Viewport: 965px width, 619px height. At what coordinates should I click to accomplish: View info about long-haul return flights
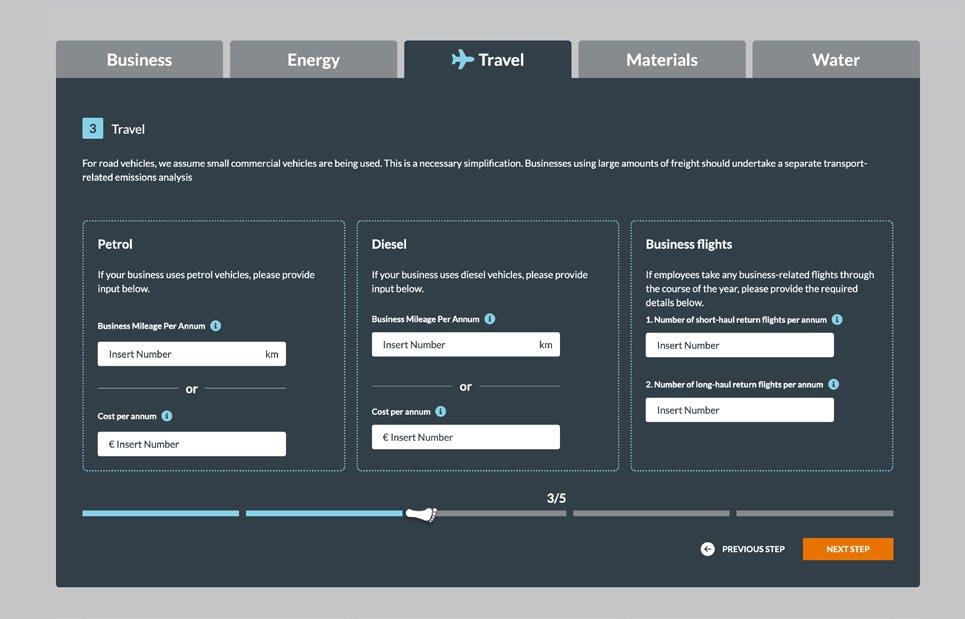pyautogui.click(x=834, y=384)
